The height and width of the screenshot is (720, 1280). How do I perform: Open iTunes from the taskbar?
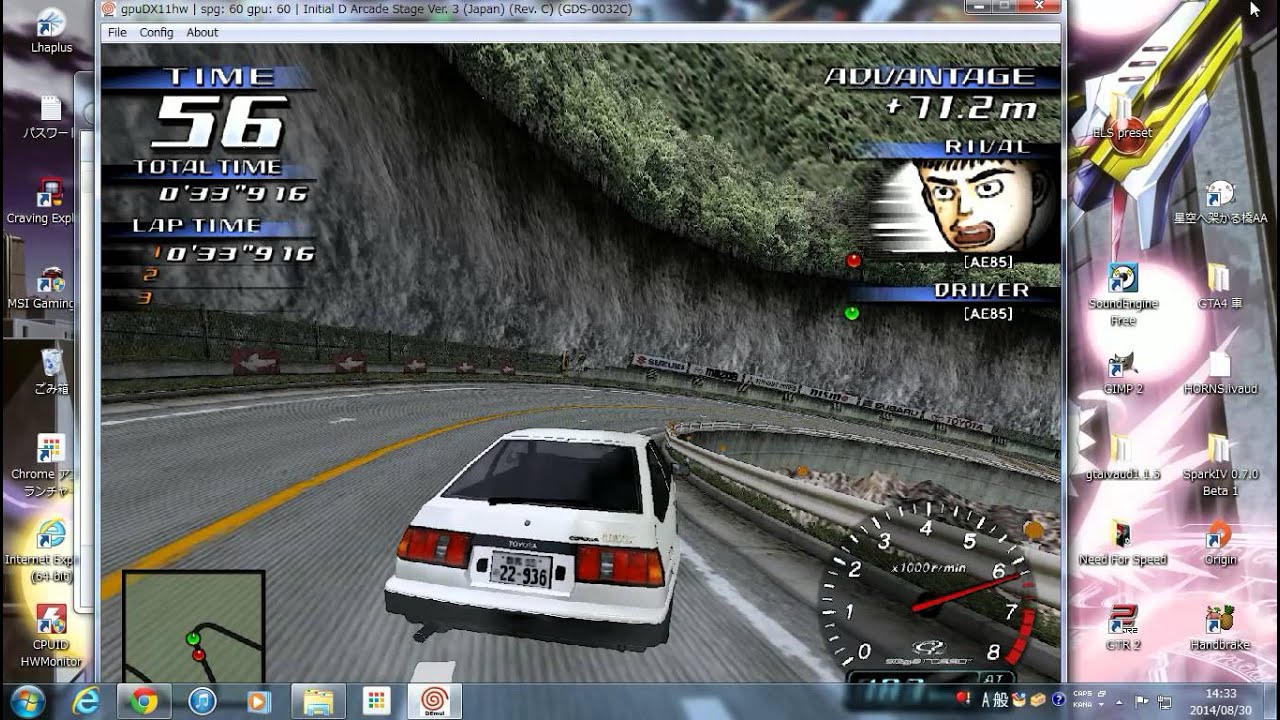pyautogui.click(x=203, y=702)
